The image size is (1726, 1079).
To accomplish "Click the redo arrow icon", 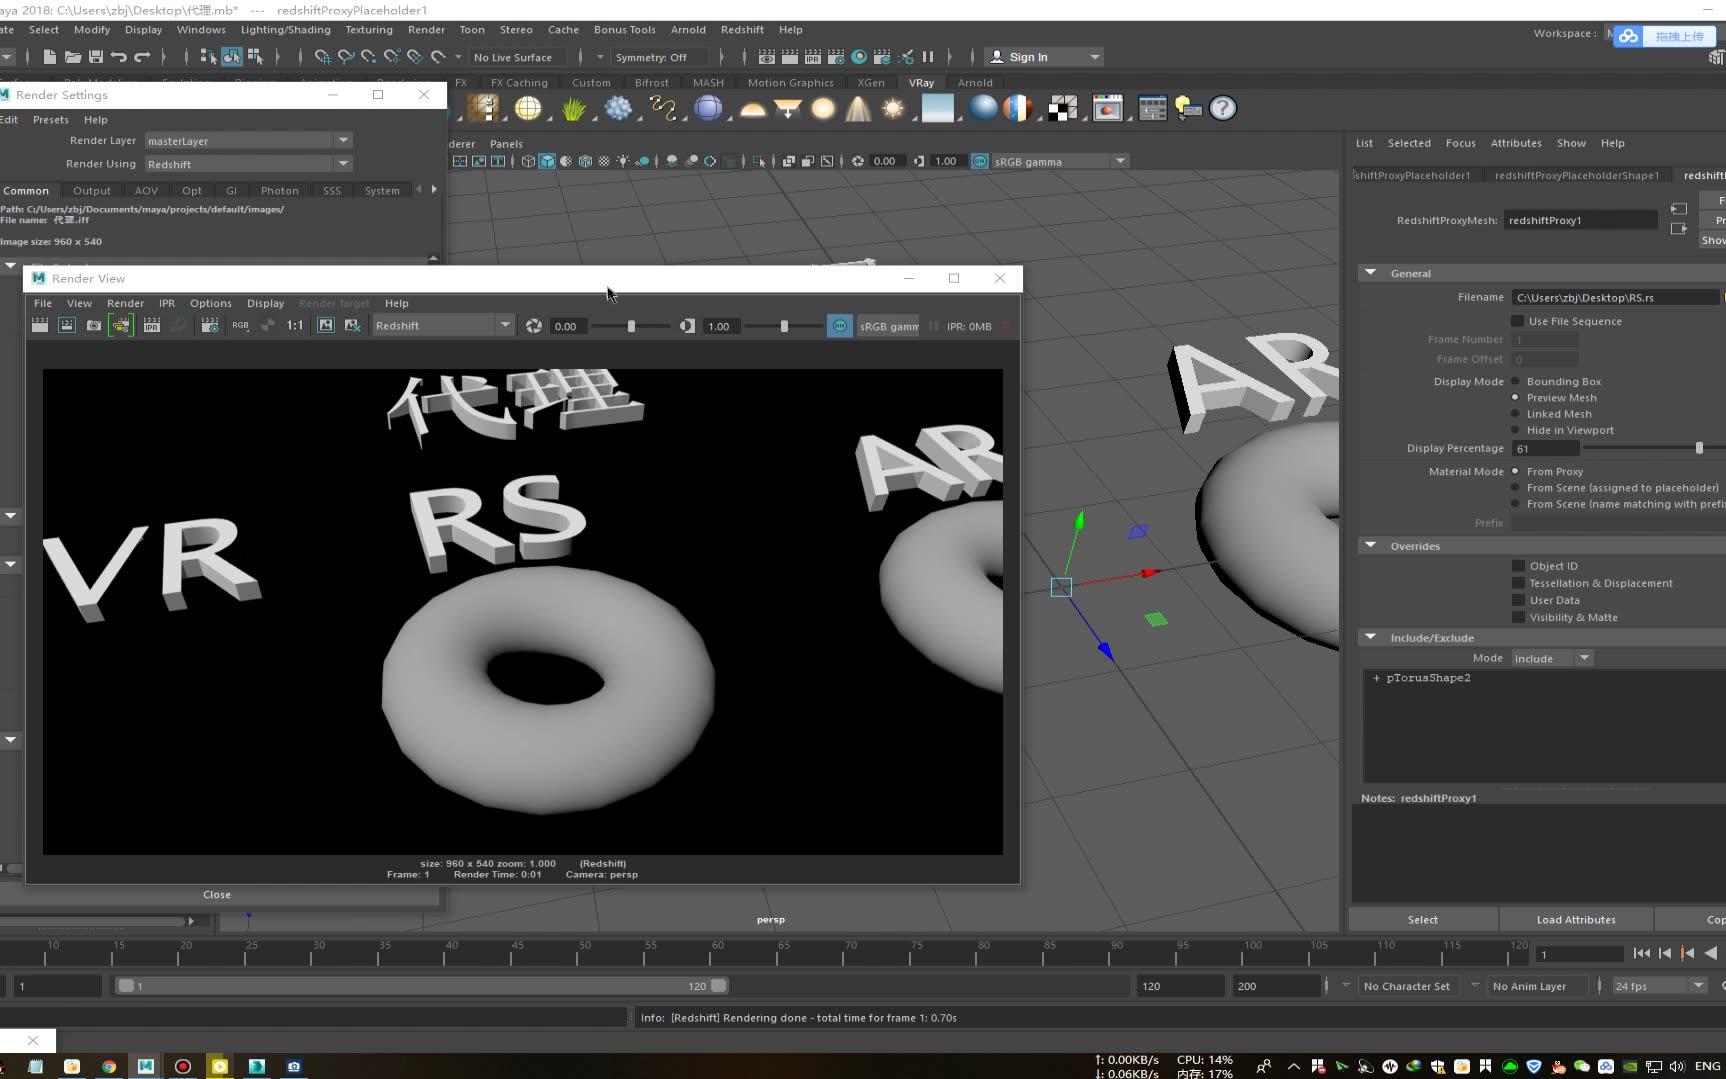I will (142, 57).
